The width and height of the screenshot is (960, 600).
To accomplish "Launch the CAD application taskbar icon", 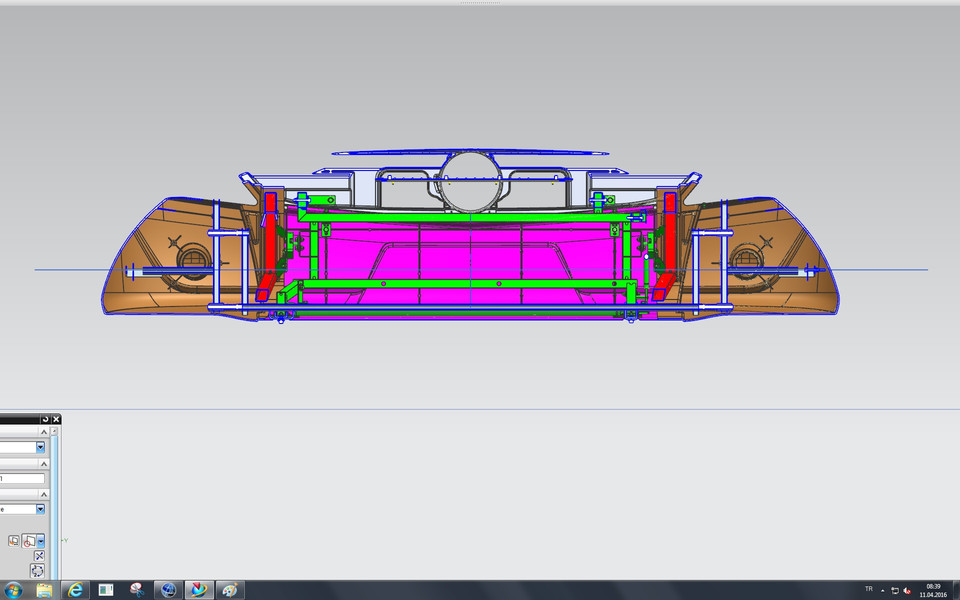I will [197, 590].
